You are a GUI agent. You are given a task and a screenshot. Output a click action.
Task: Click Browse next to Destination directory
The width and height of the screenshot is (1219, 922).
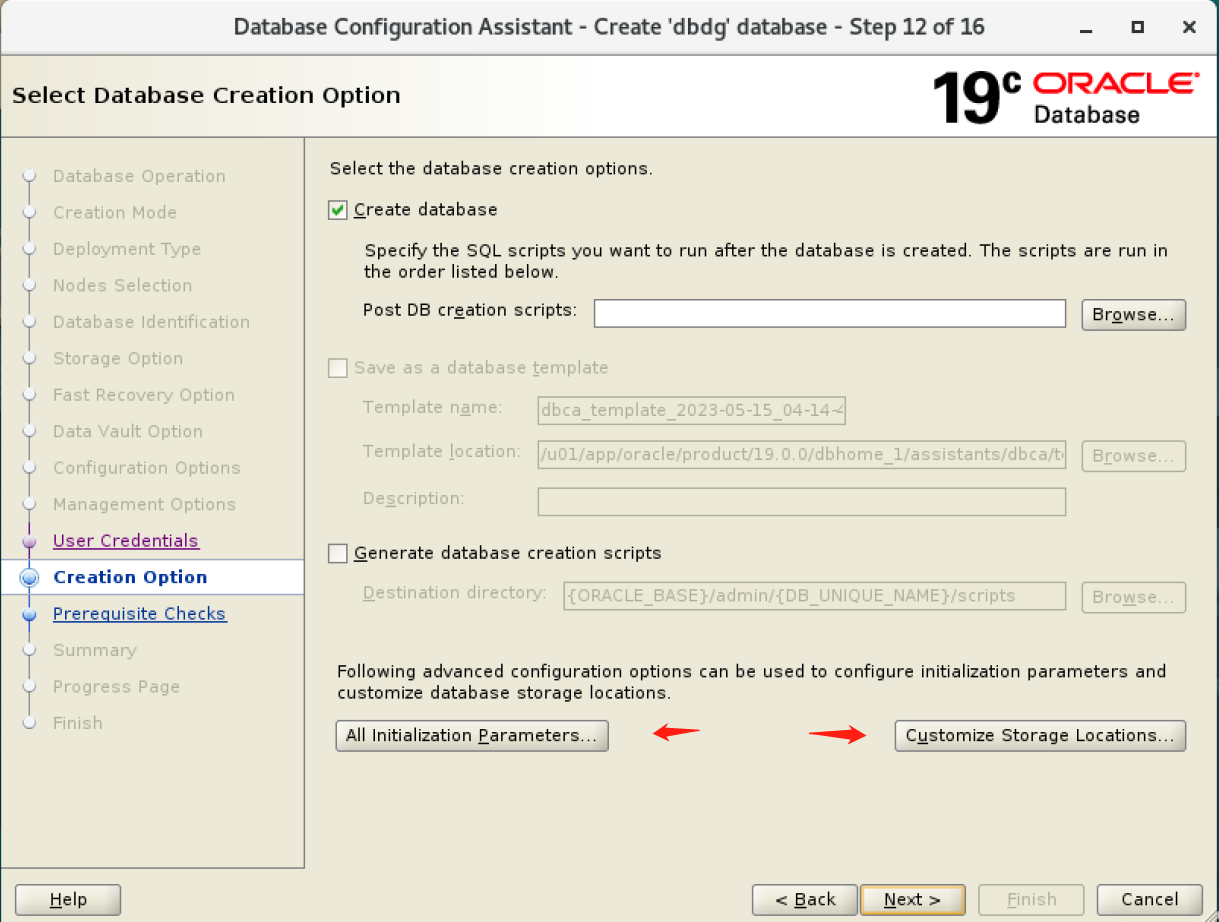(x=1133, y=598)
